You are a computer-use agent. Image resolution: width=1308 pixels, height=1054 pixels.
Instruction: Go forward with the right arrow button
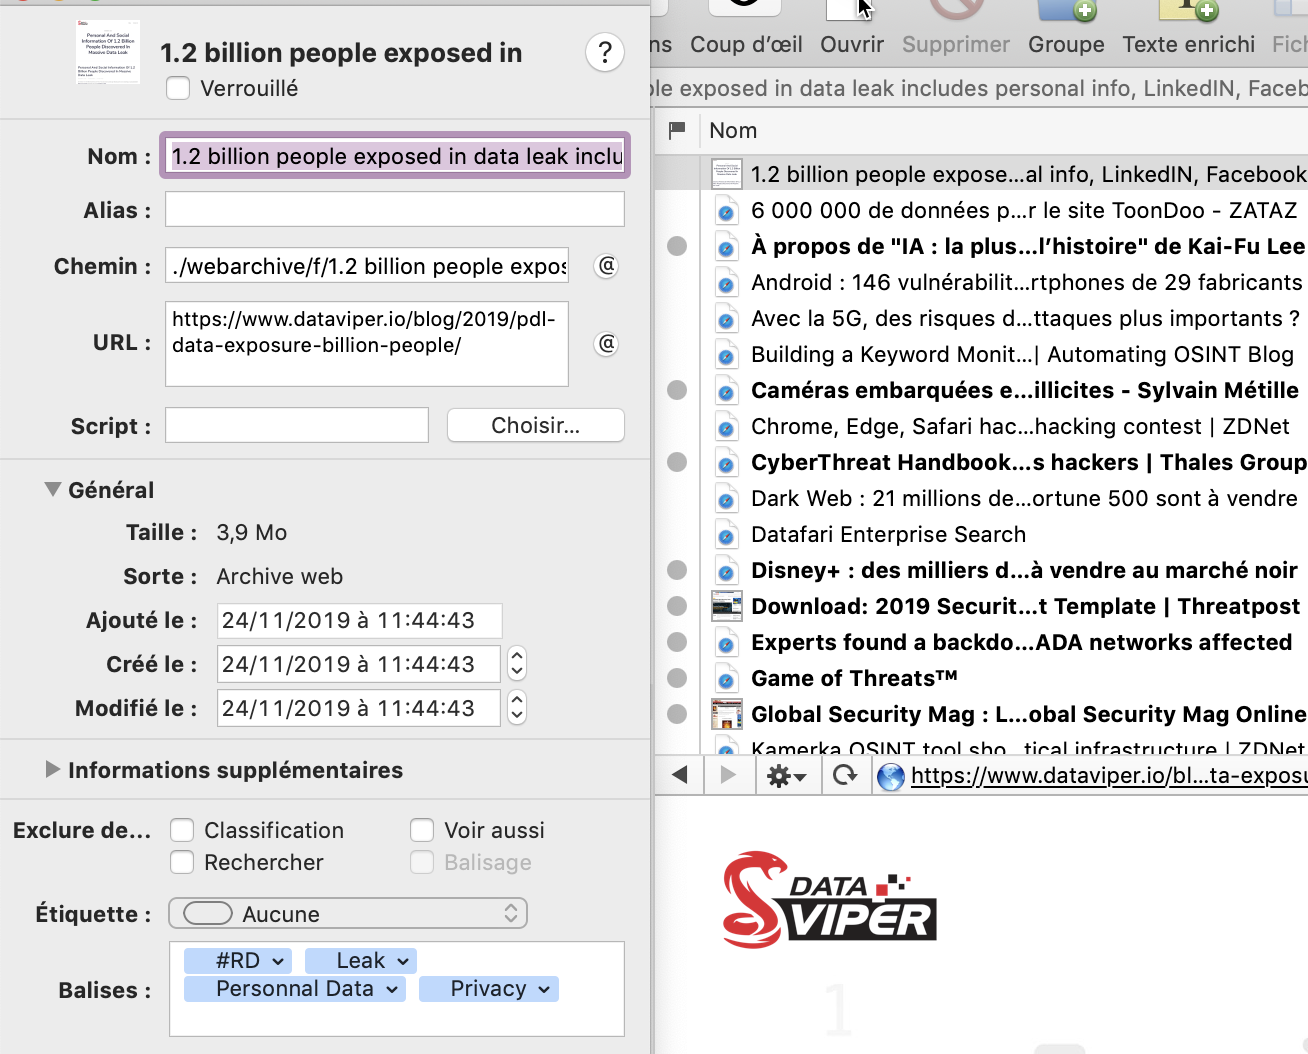coord(728,775)
